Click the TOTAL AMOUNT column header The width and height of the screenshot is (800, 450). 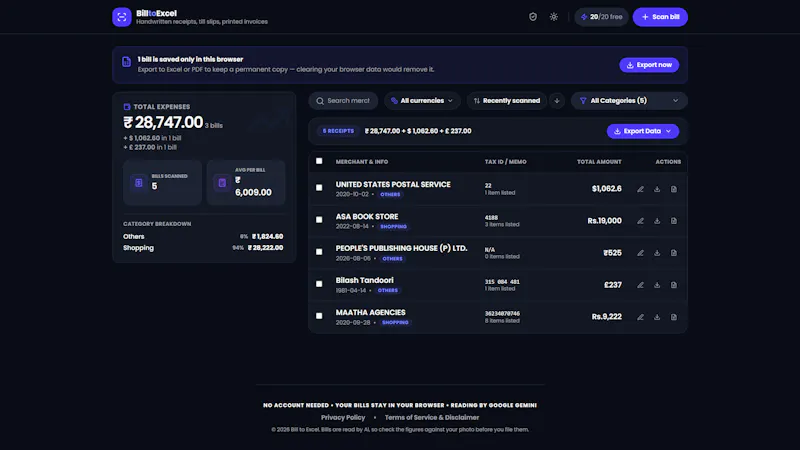pyautogui.click(x=599, y=162)
